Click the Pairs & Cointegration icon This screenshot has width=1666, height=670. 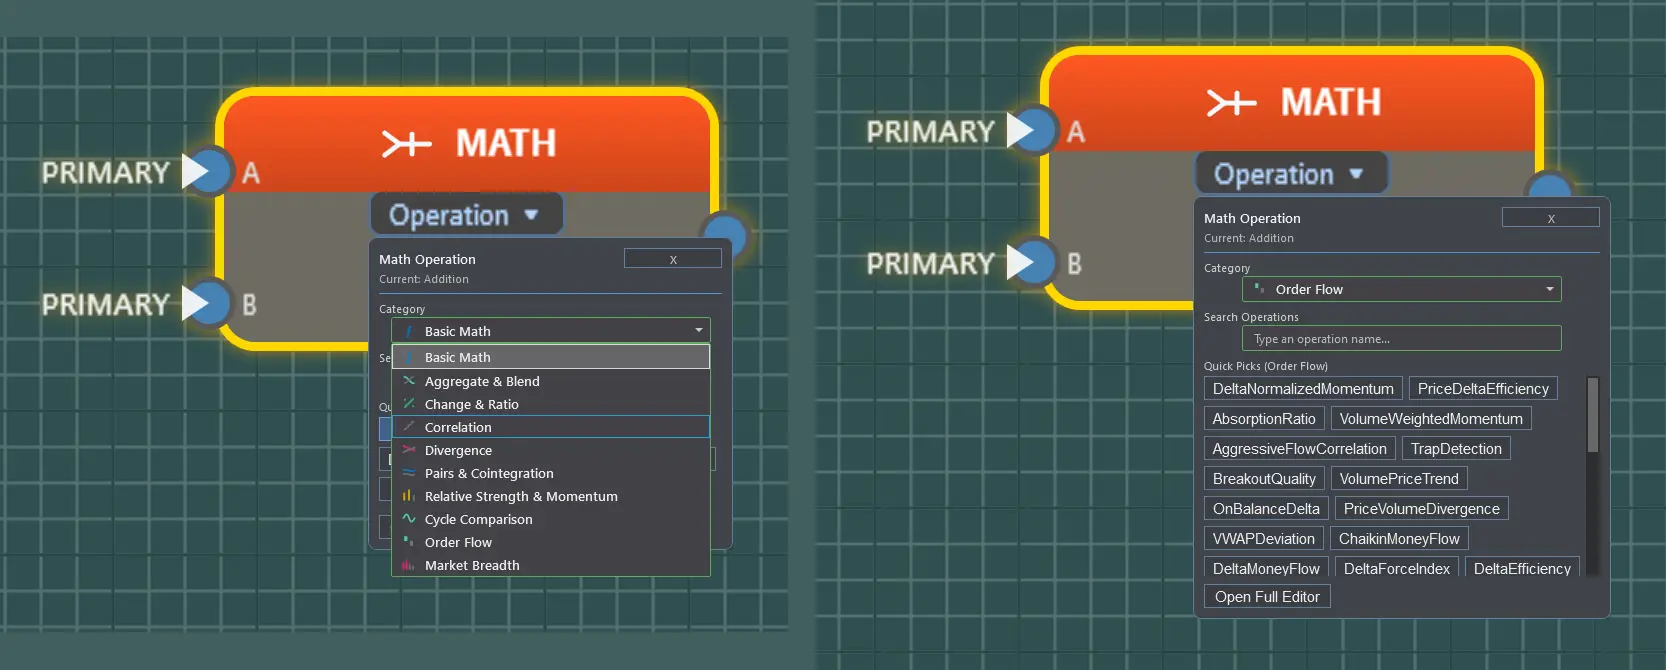(x=409, y=473)
